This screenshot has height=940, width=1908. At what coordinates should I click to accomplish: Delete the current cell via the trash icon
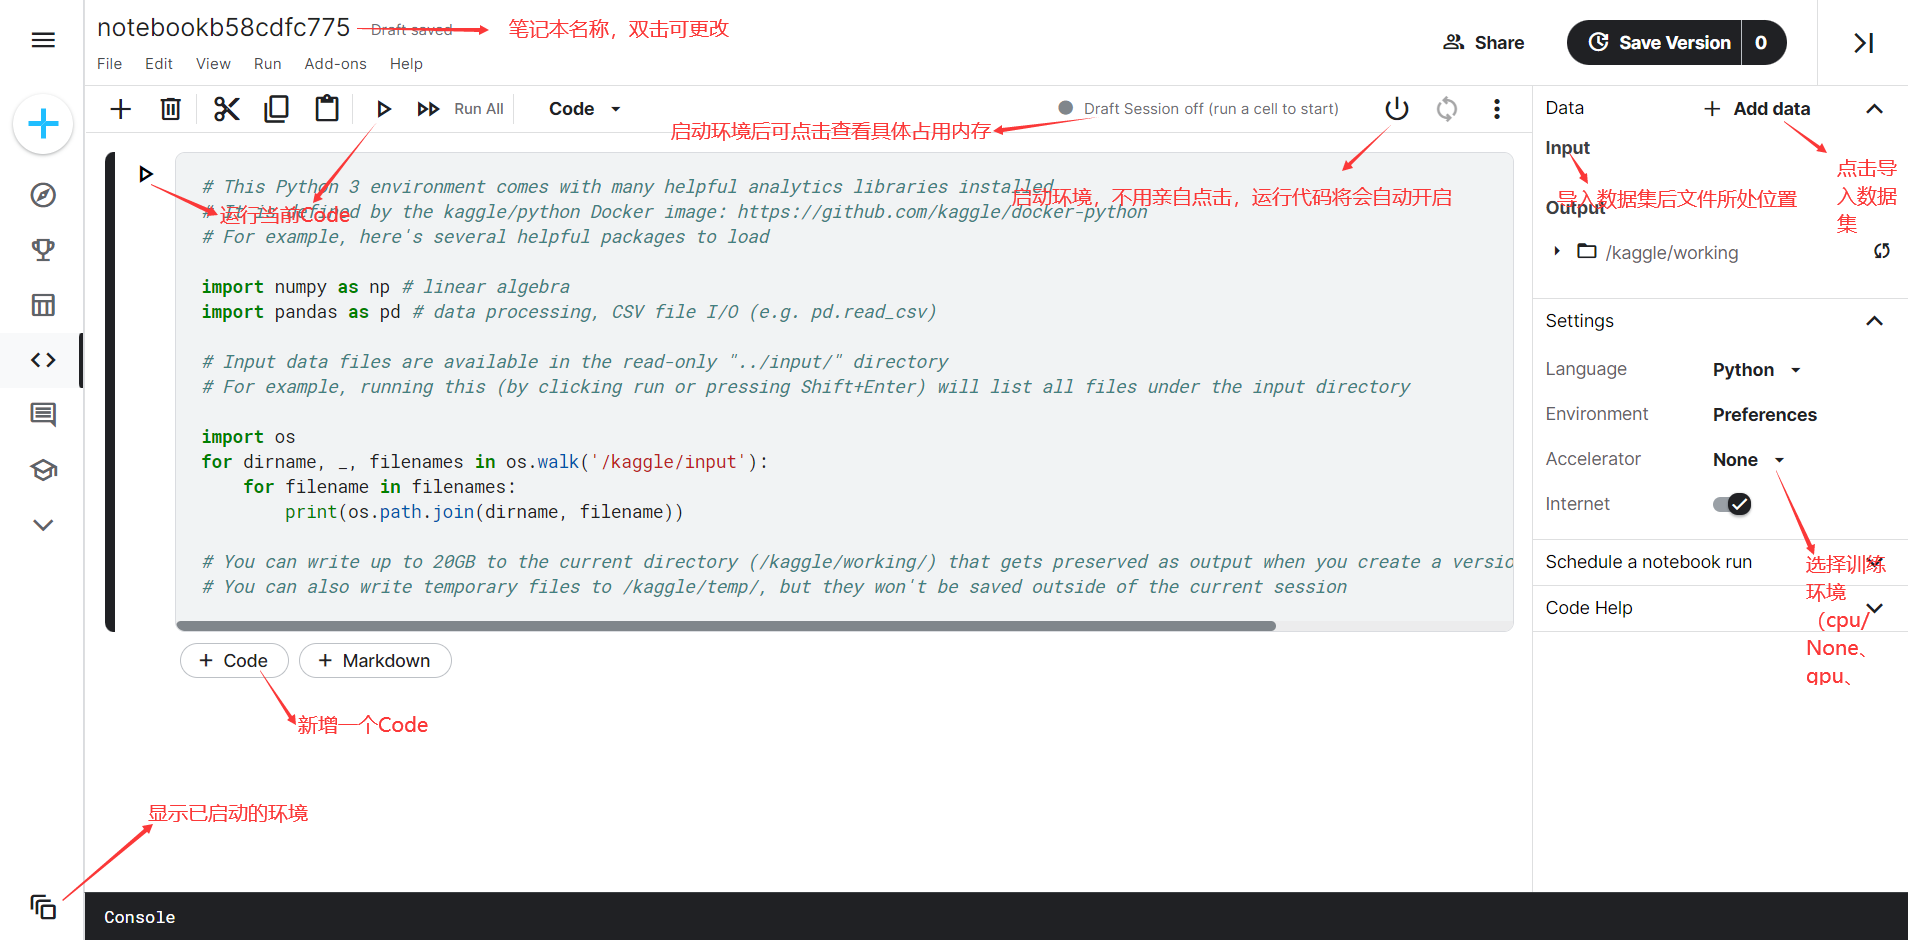coord(170,108)
